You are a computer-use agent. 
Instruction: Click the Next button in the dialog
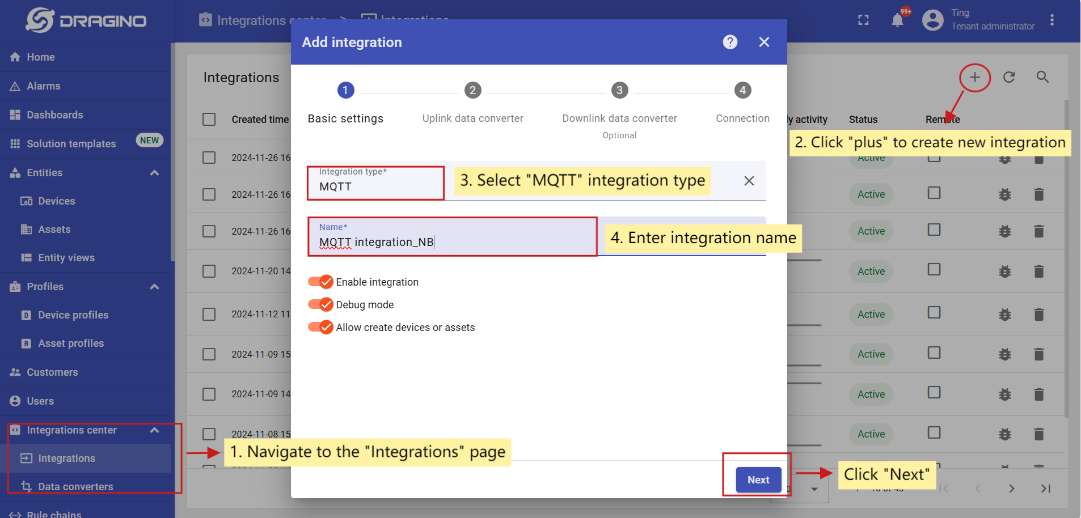tap(758, 480)
